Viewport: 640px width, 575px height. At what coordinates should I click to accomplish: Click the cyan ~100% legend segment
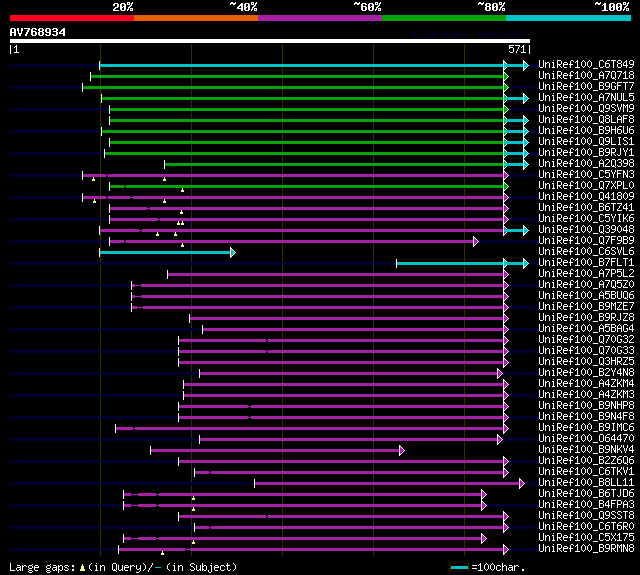click(568, 18)
